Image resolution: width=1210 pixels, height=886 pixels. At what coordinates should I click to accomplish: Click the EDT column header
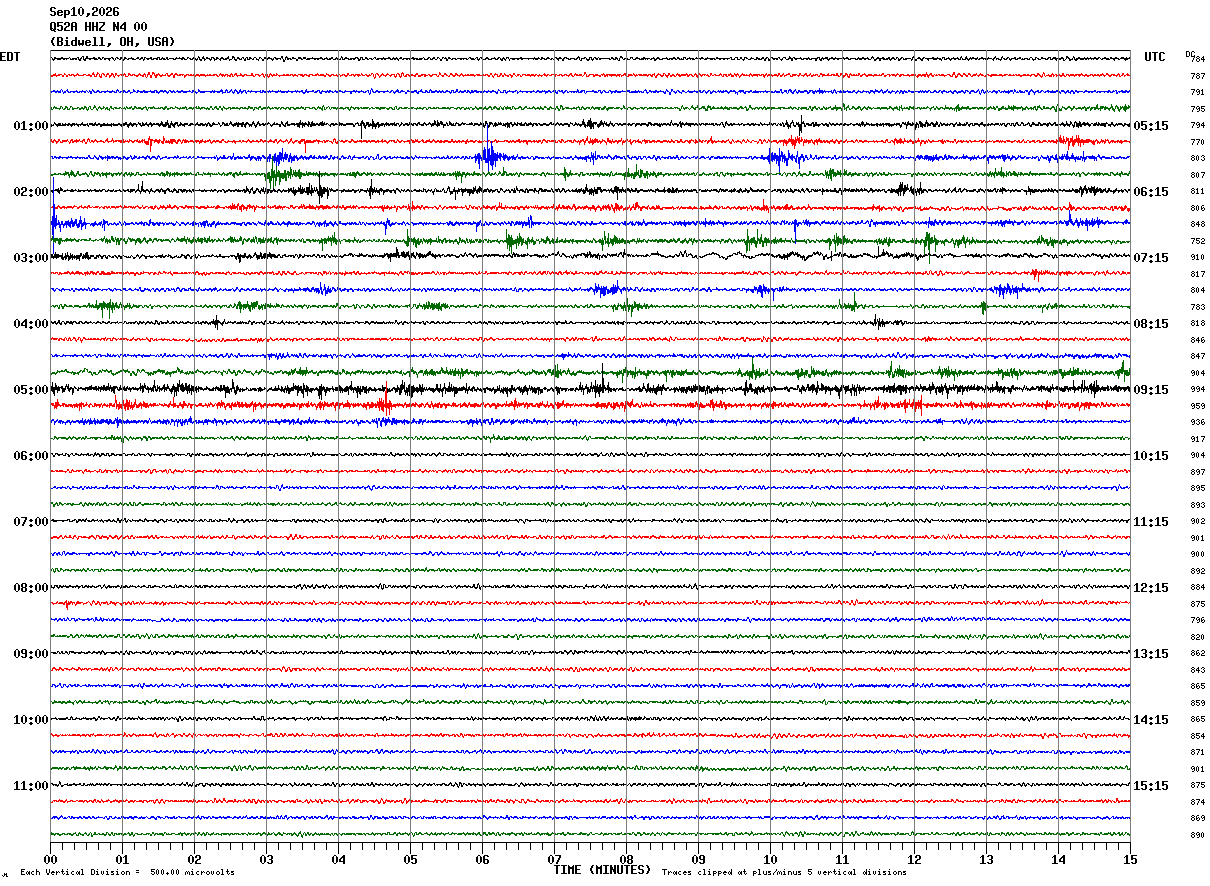10,57
